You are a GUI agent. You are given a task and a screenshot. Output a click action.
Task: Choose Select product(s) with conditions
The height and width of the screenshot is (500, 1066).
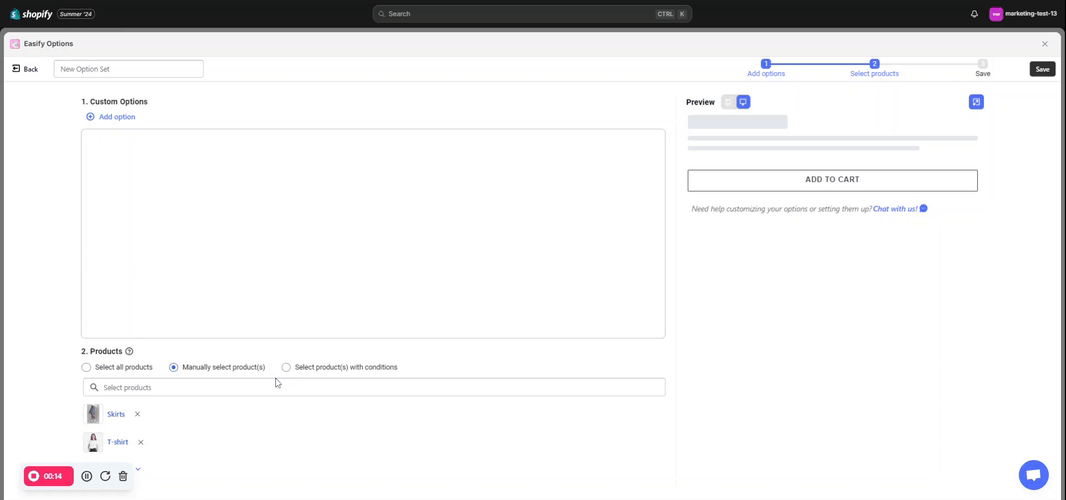tap(286, 368)
